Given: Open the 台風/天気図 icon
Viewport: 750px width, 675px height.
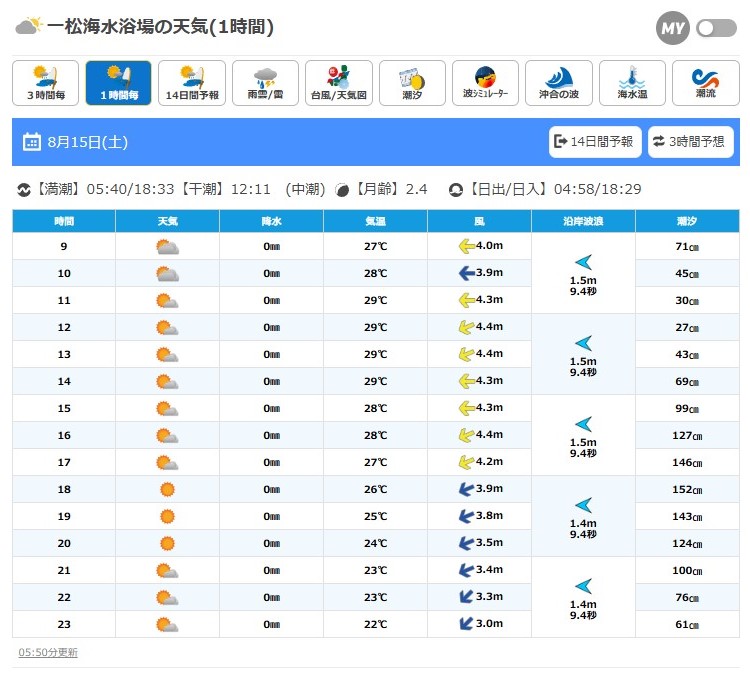Looking at the screenshot, I should [339, 83].
